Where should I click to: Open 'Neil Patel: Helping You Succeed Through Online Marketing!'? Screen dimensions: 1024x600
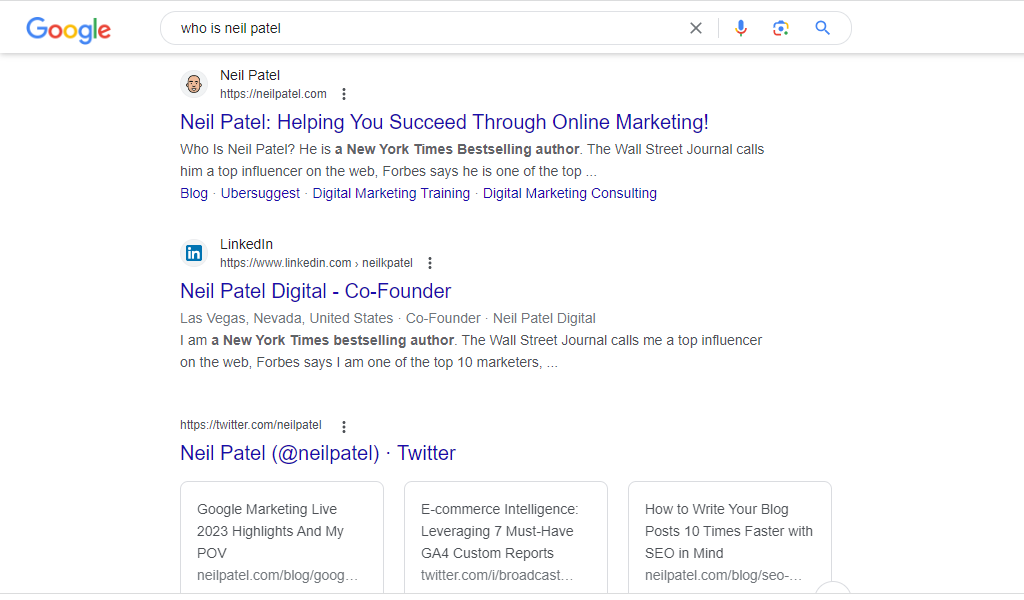point(444,122)
